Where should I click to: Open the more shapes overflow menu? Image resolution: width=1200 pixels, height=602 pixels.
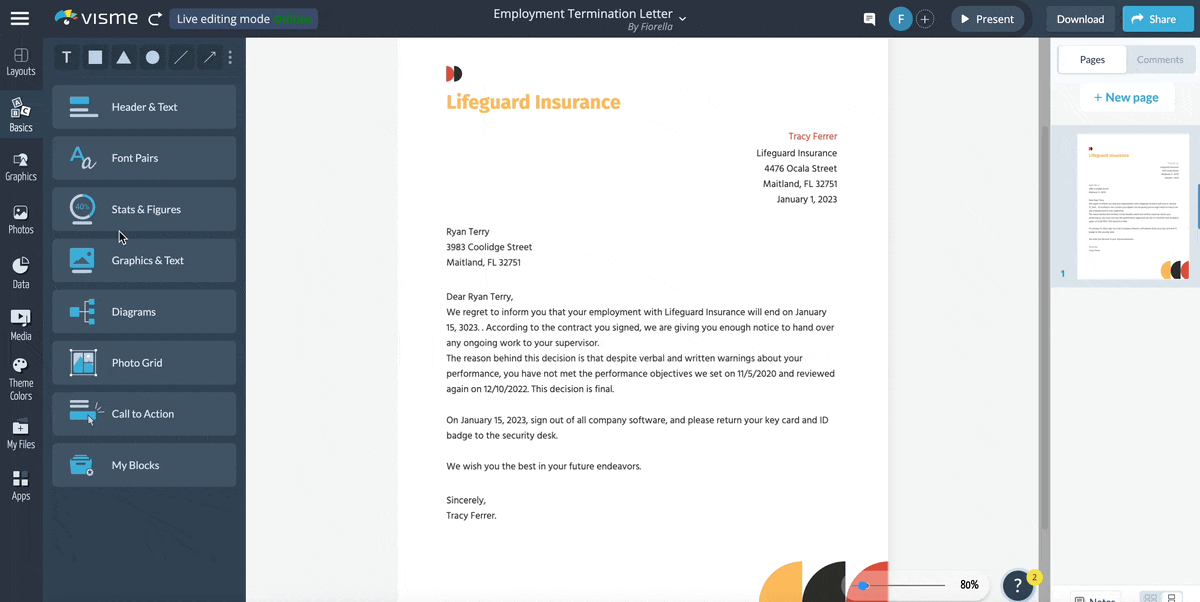click(x=230, y=57)
